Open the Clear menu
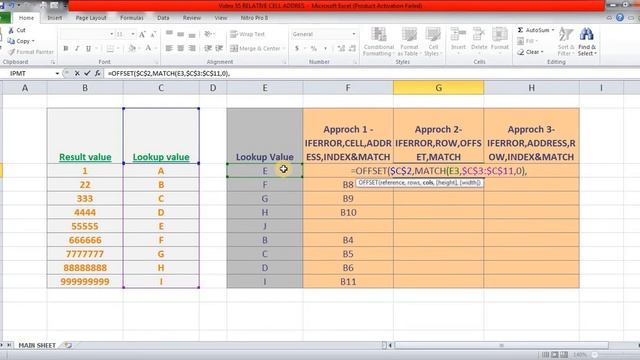Viewport: 640px width, 360px height. [x=530, y=52]
